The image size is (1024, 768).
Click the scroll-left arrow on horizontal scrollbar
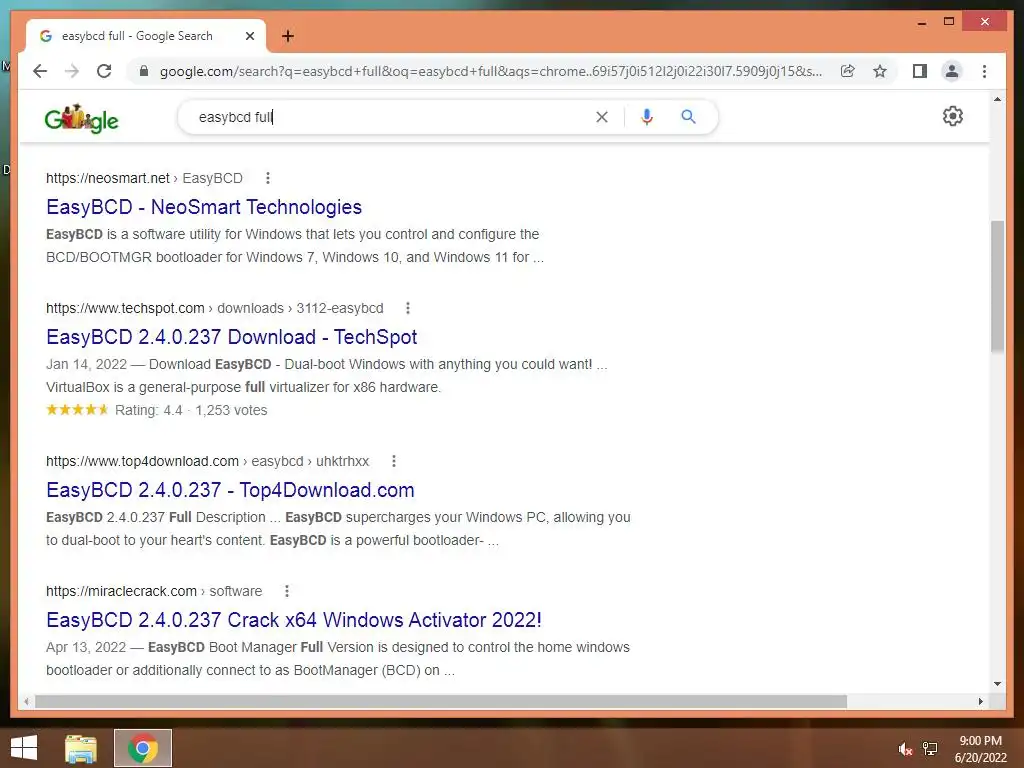(x=26, y=701)
